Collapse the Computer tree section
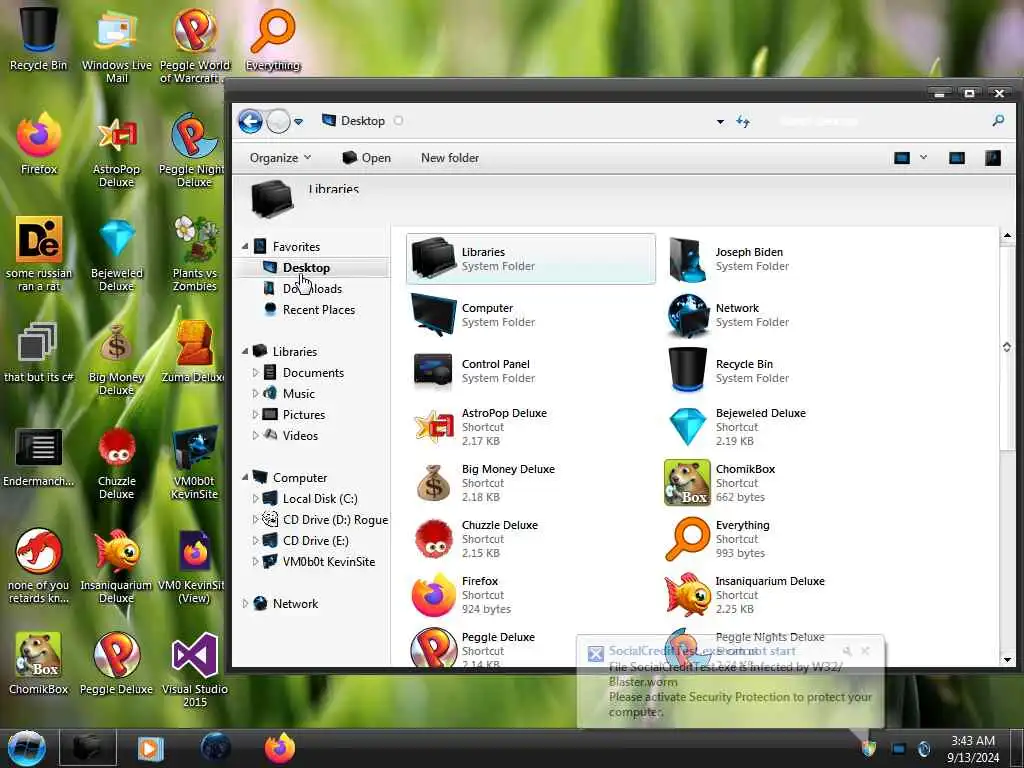The image size is (1024, 768). 245,478
